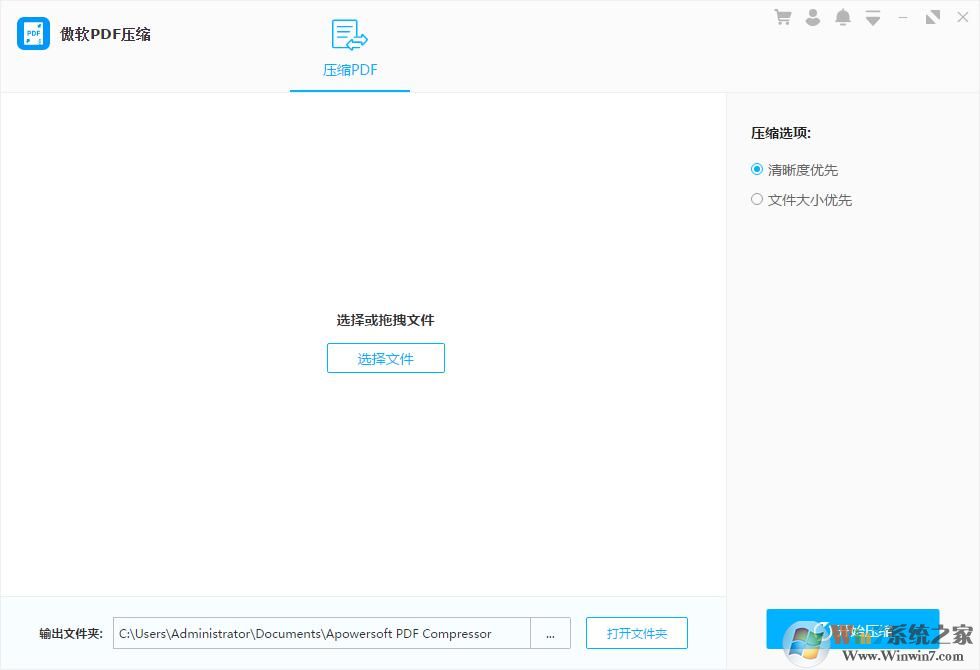The height and width of the screenshot is (670, 980).
Task: Click the 选择或拖拽文件 drop area
Action: [385, 320]
